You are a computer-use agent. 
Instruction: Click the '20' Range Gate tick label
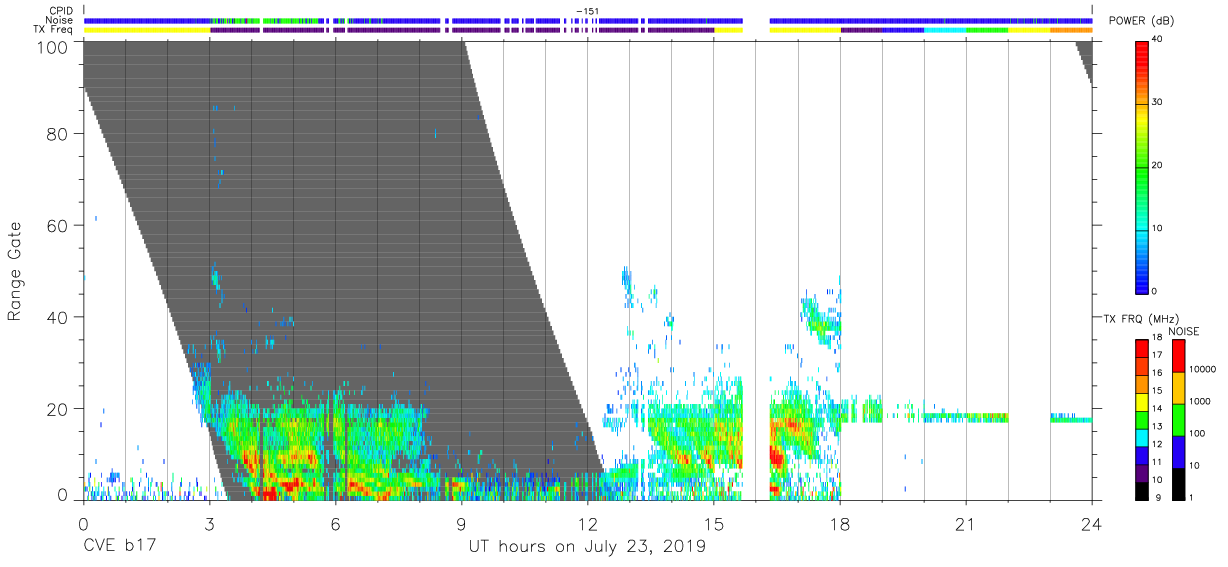click(x=58, y=409)
